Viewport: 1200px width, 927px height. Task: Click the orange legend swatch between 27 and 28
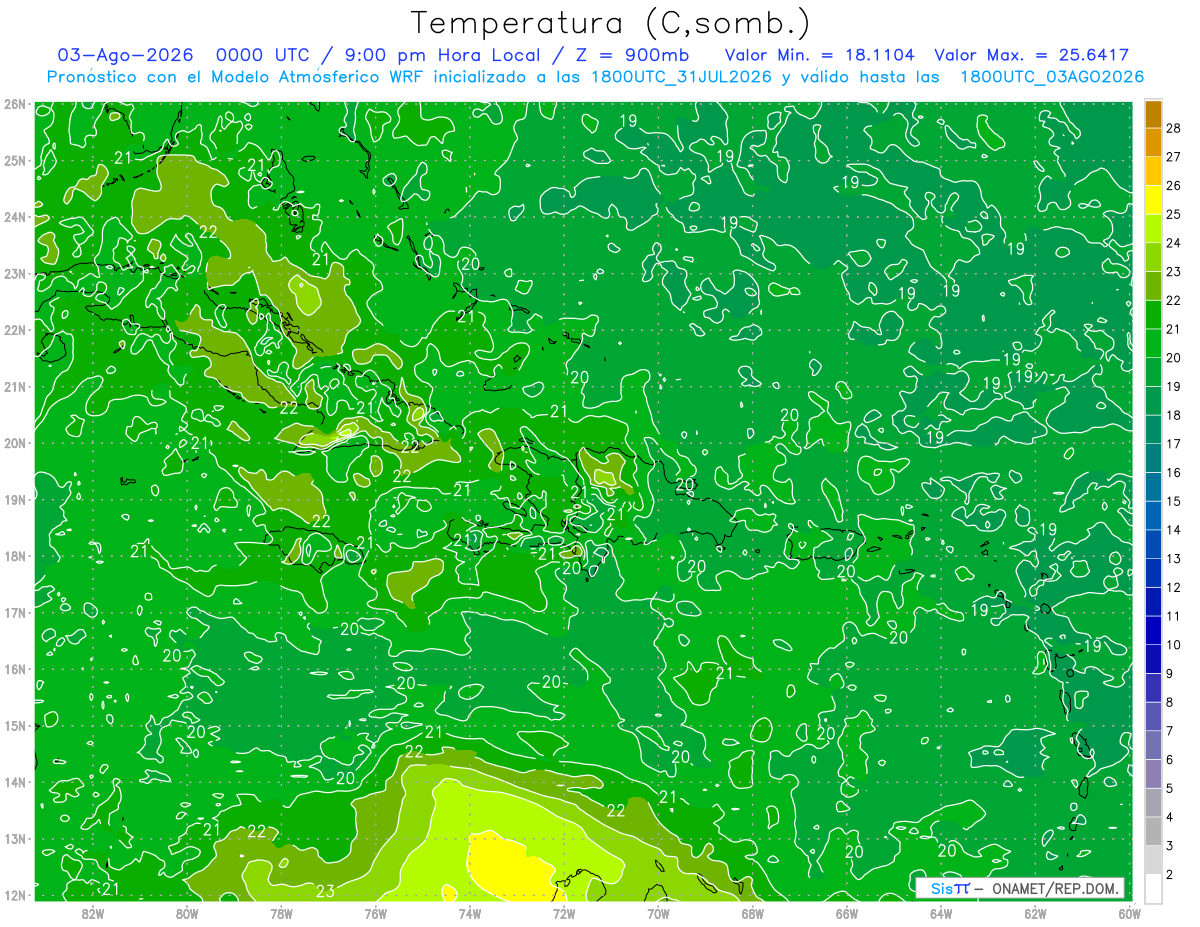pyautogui.click(x=1153, y=141)
